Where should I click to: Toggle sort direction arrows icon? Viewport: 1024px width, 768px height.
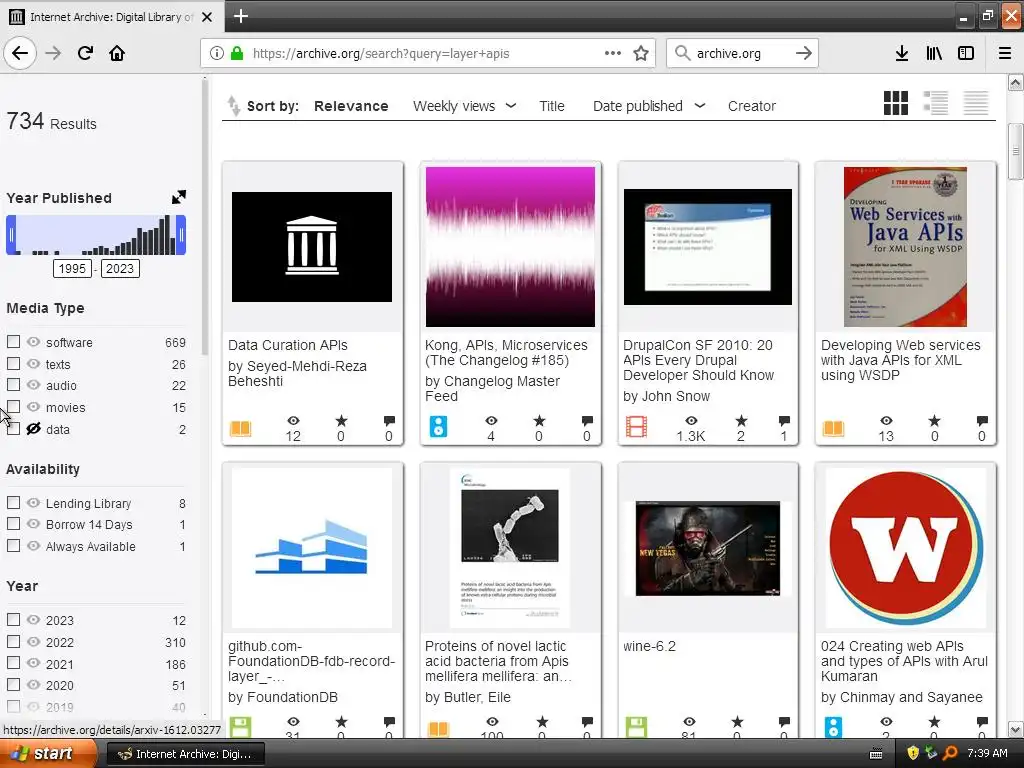(233, 105)
